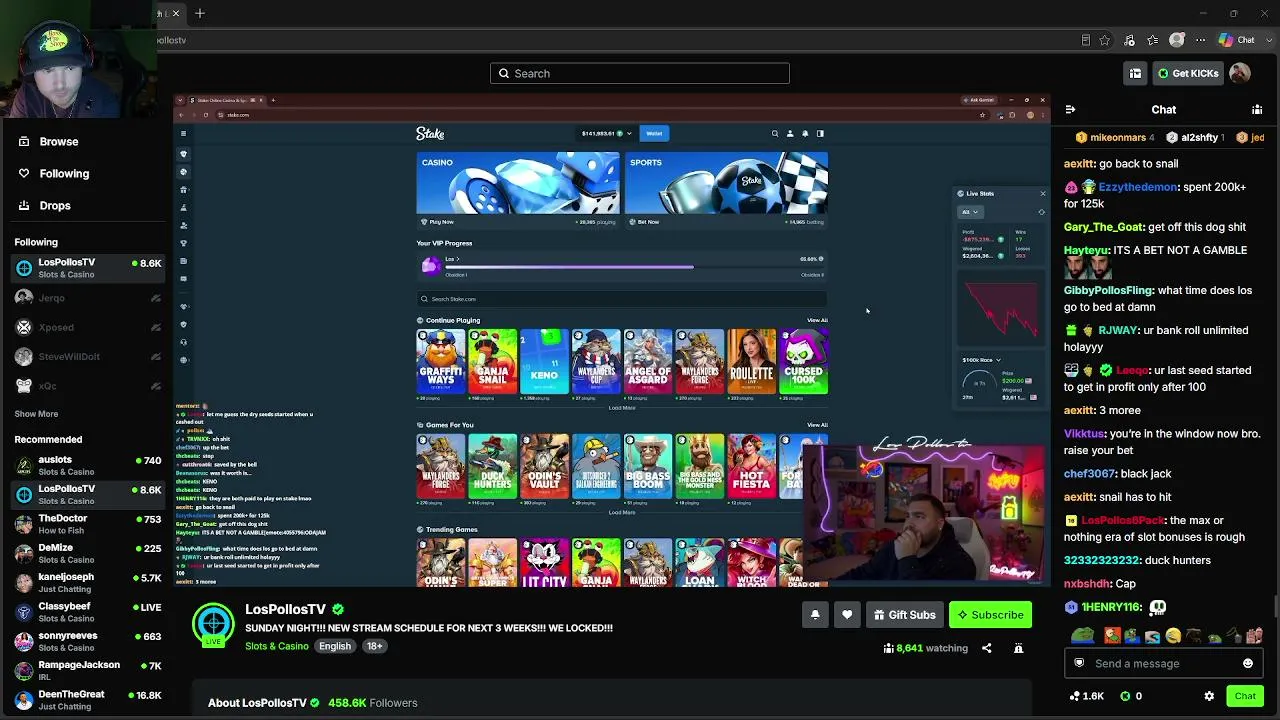
Task: Focus the Send a message chat input
Action: click(1162, 663)
